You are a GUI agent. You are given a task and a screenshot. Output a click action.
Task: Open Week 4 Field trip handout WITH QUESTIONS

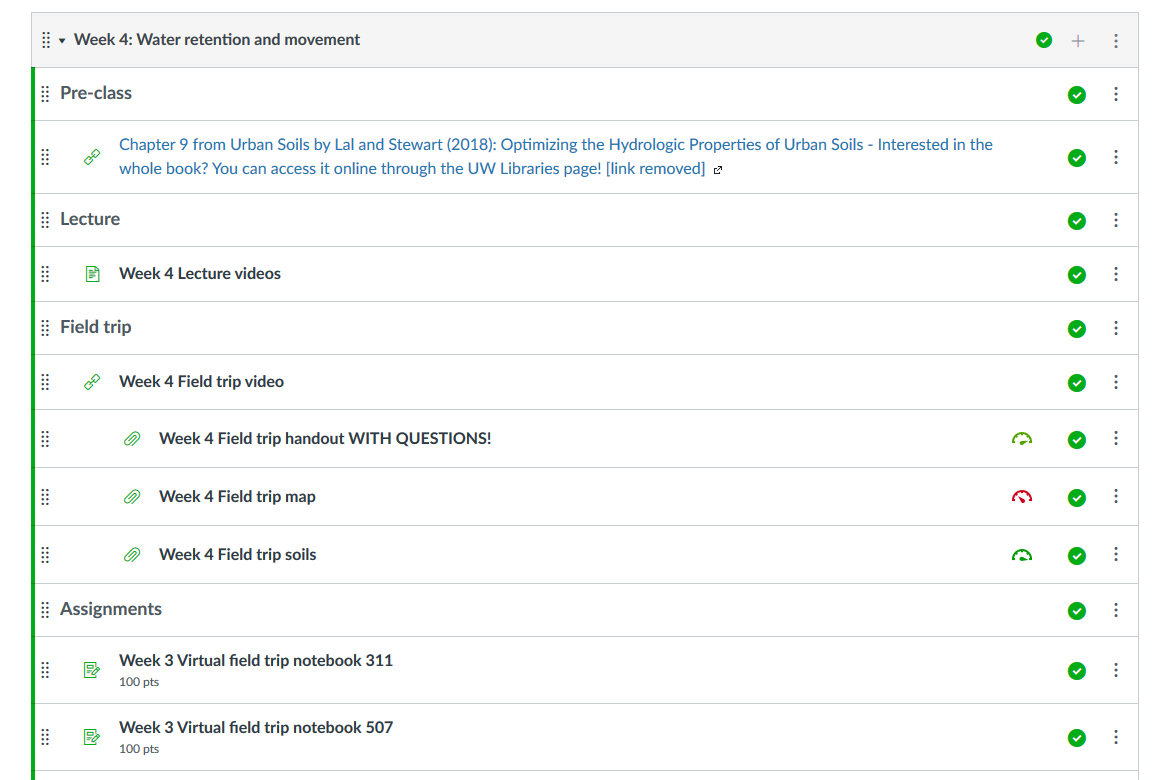click(x=325, y=438)
